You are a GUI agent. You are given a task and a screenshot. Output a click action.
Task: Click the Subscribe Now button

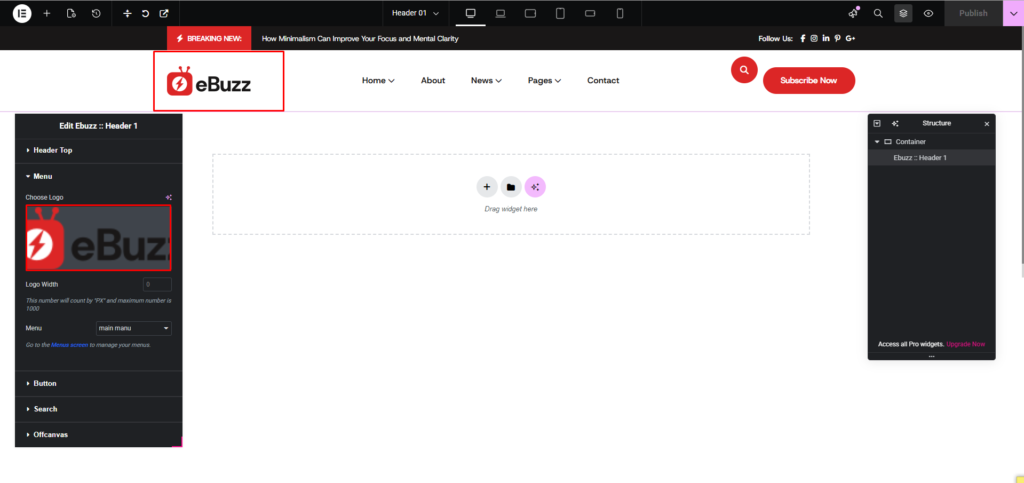(808, 80)
